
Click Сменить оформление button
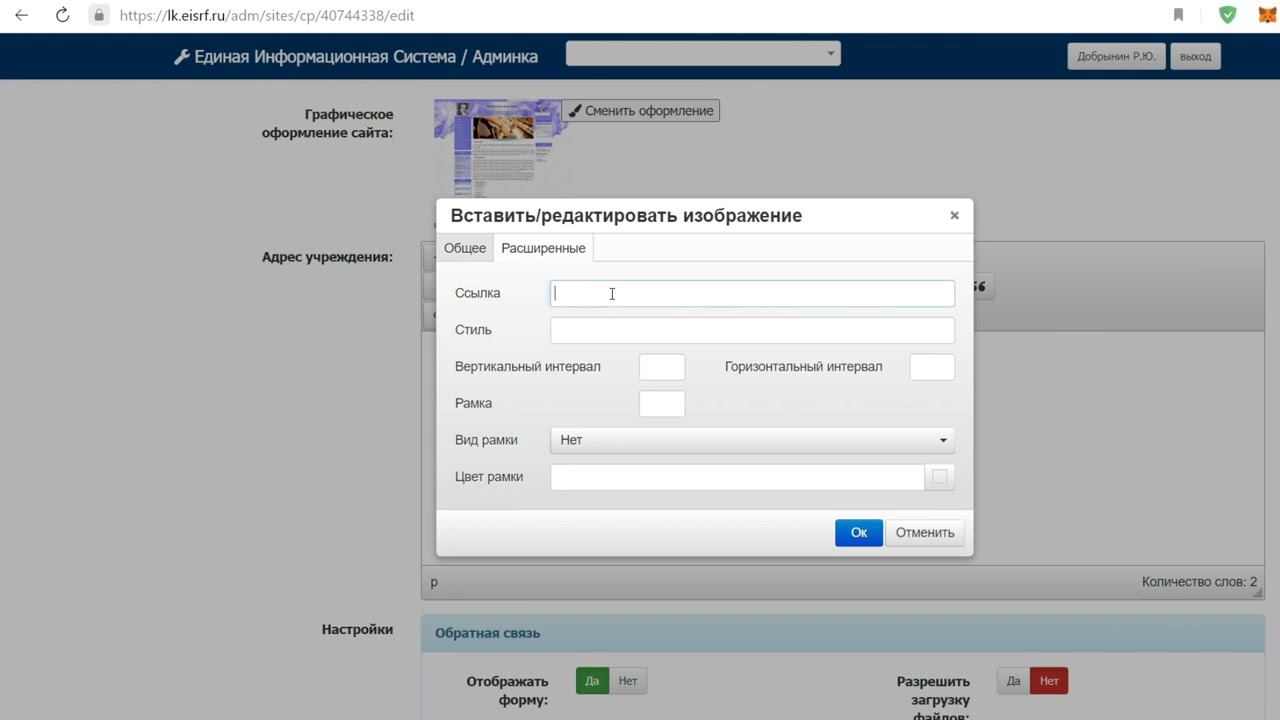[641, 111]
